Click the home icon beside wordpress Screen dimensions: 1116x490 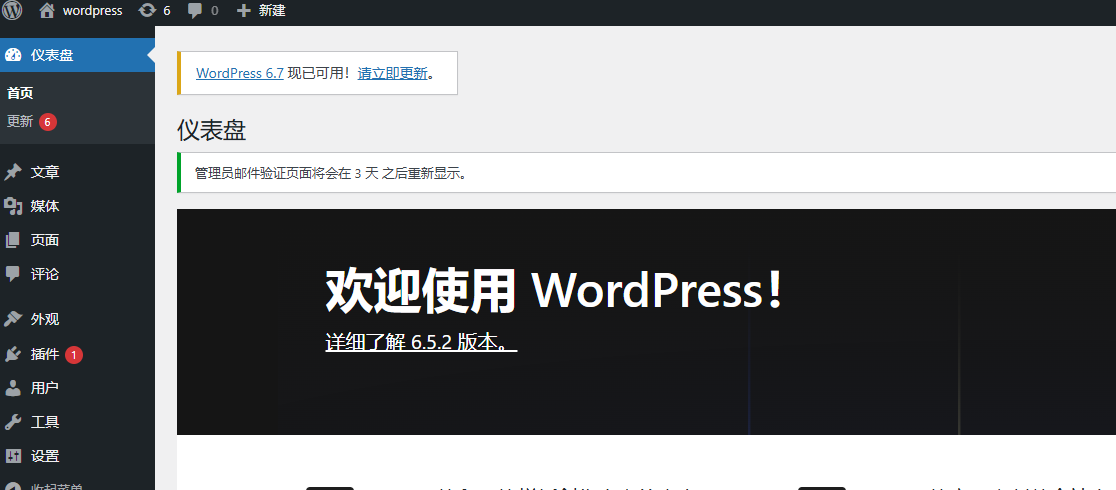pyautogui.click(x=47, y=11)
